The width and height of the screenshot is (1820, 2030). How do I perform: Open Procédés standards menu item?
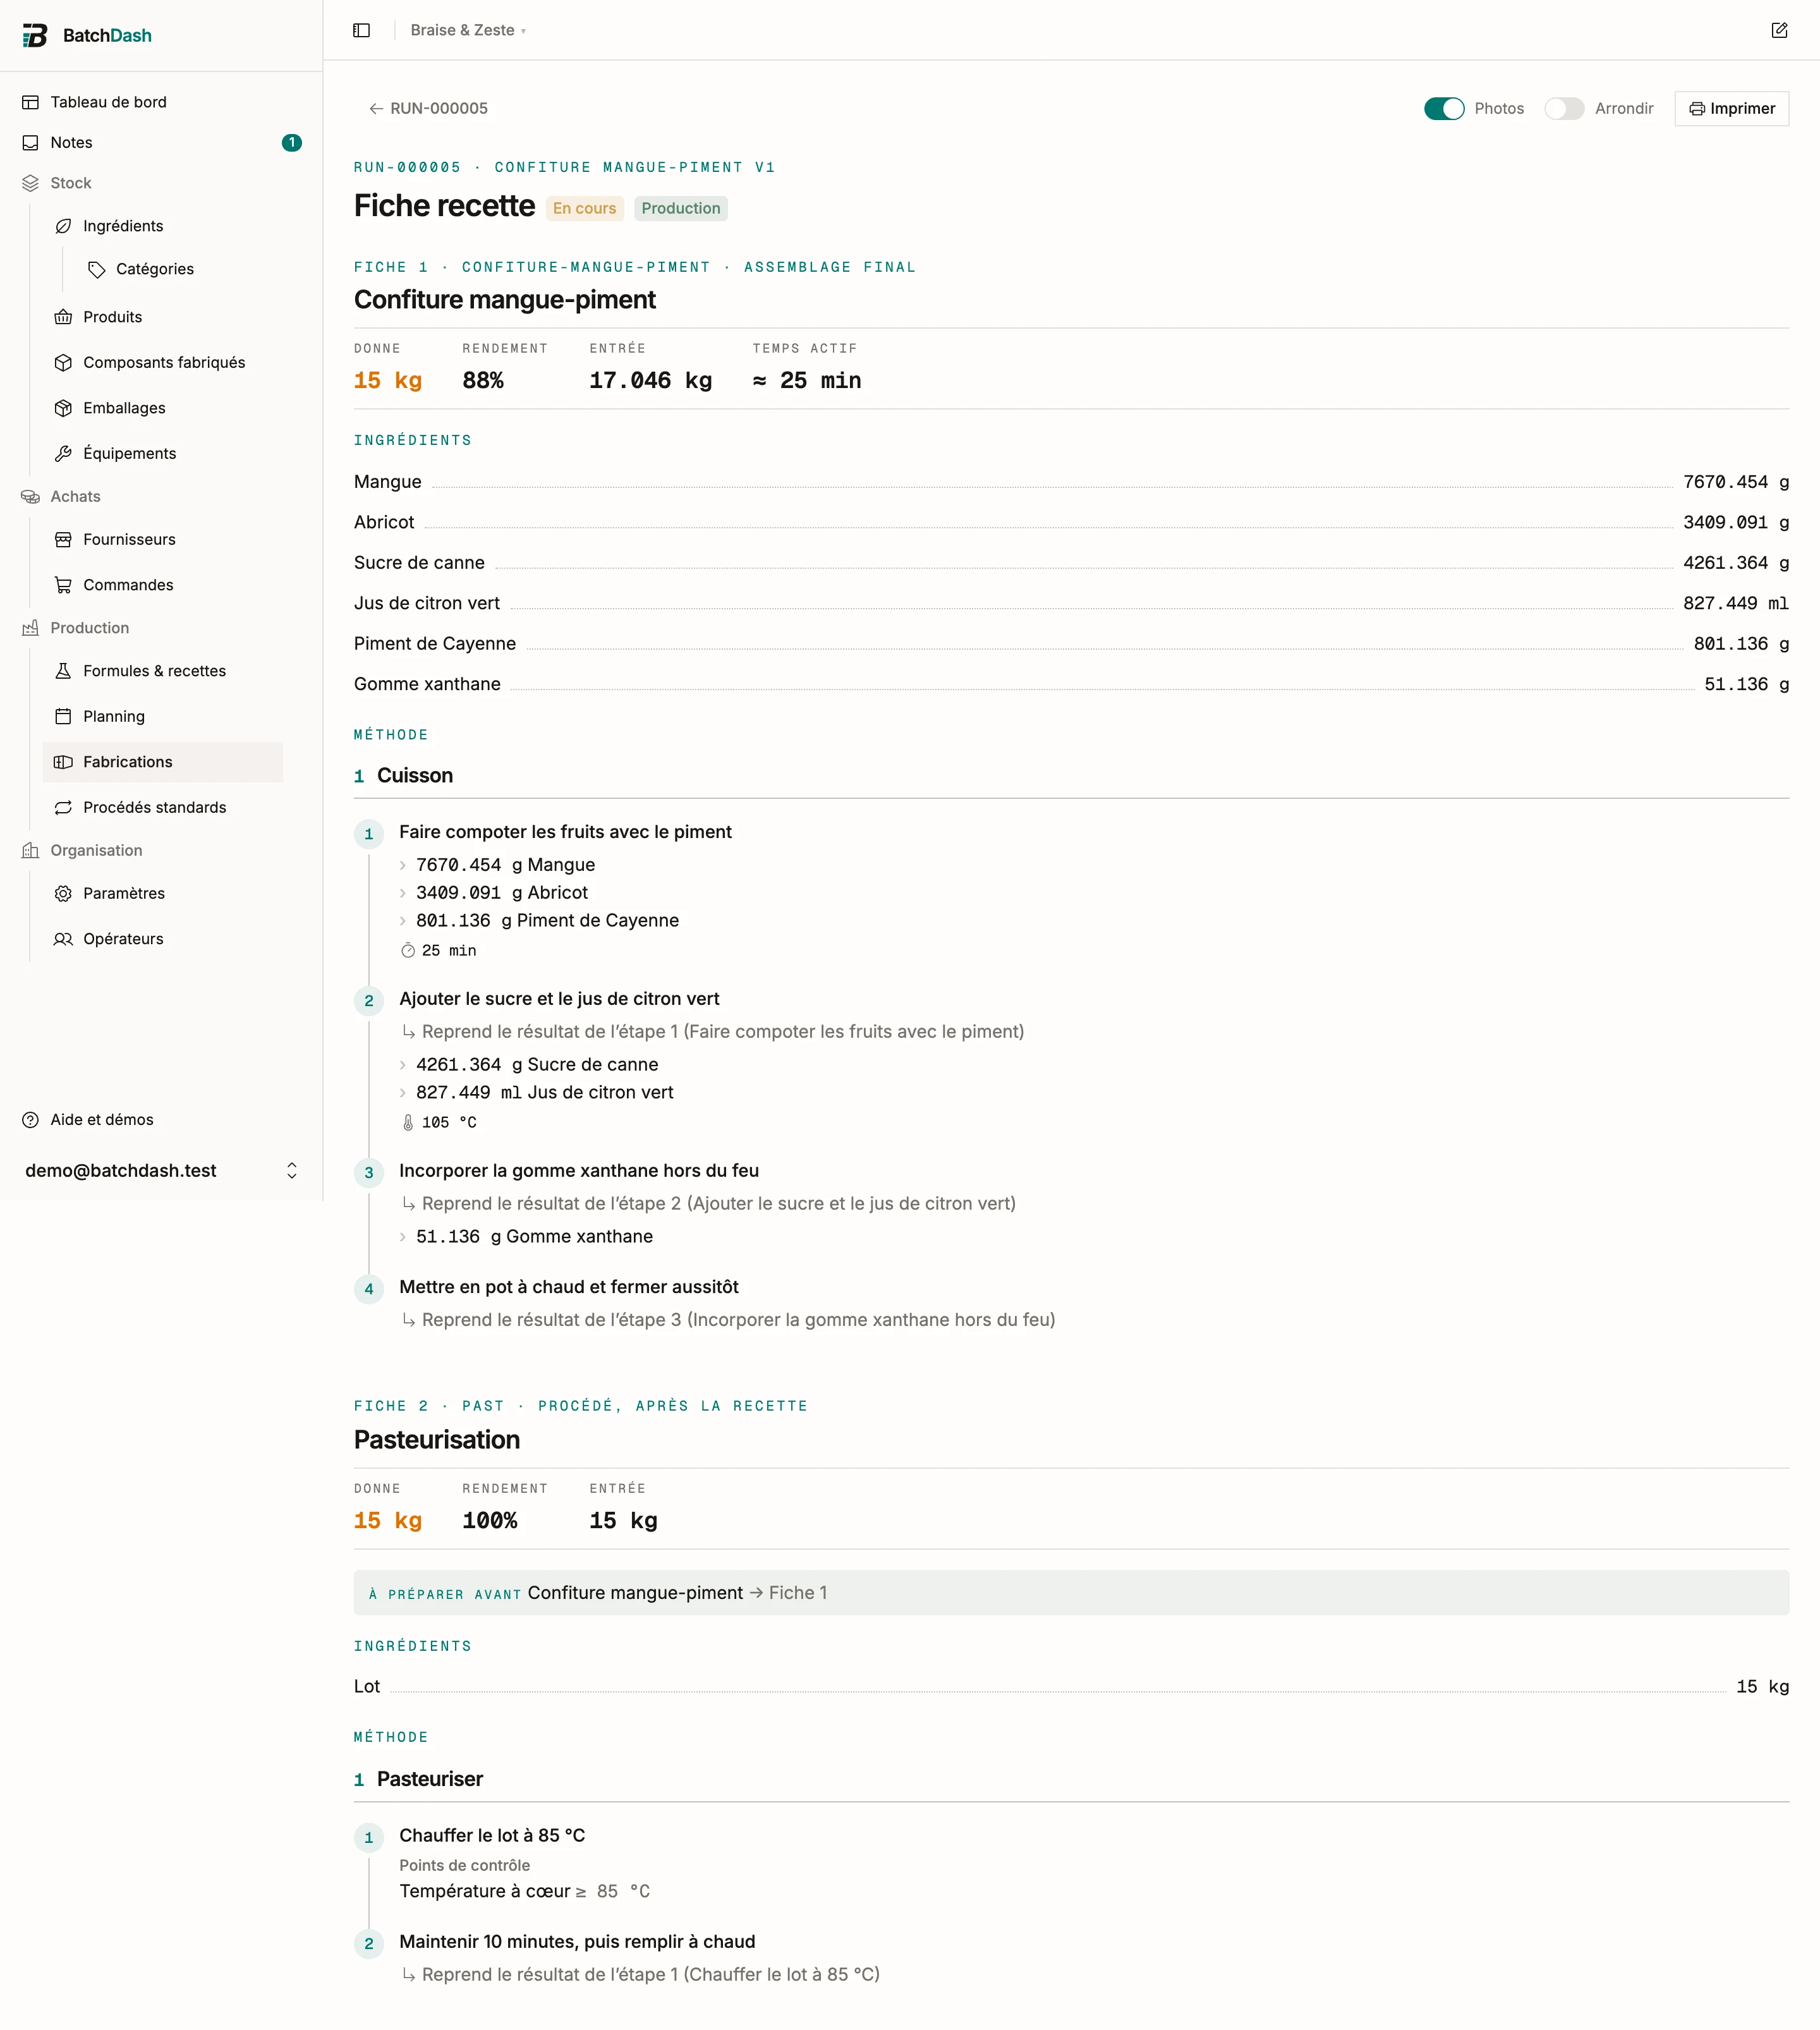(163, 807)
